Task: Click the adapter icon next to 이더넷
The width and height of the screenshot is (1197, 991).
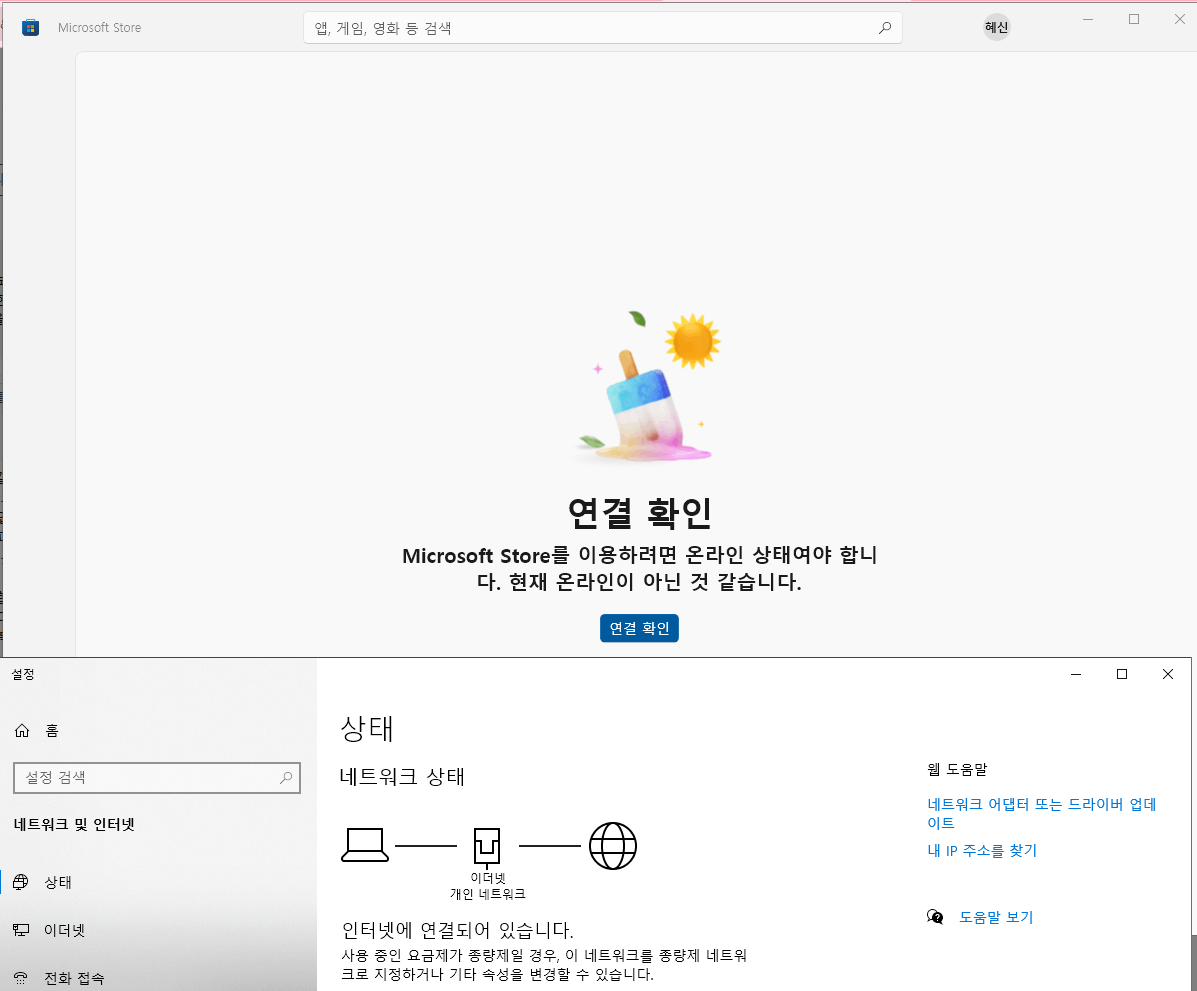Action: pyautogui.click(x=21, y=930)
